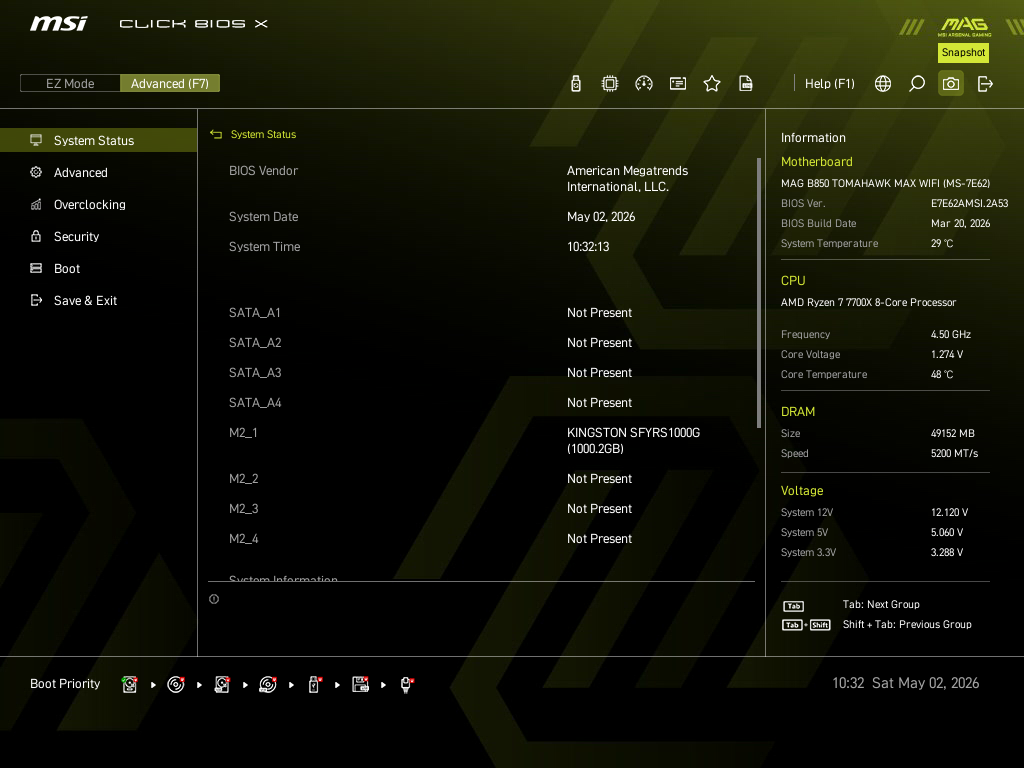Click MAG B850 TOMAHAWK MAX WIFI model text

[x=885, y=184]
